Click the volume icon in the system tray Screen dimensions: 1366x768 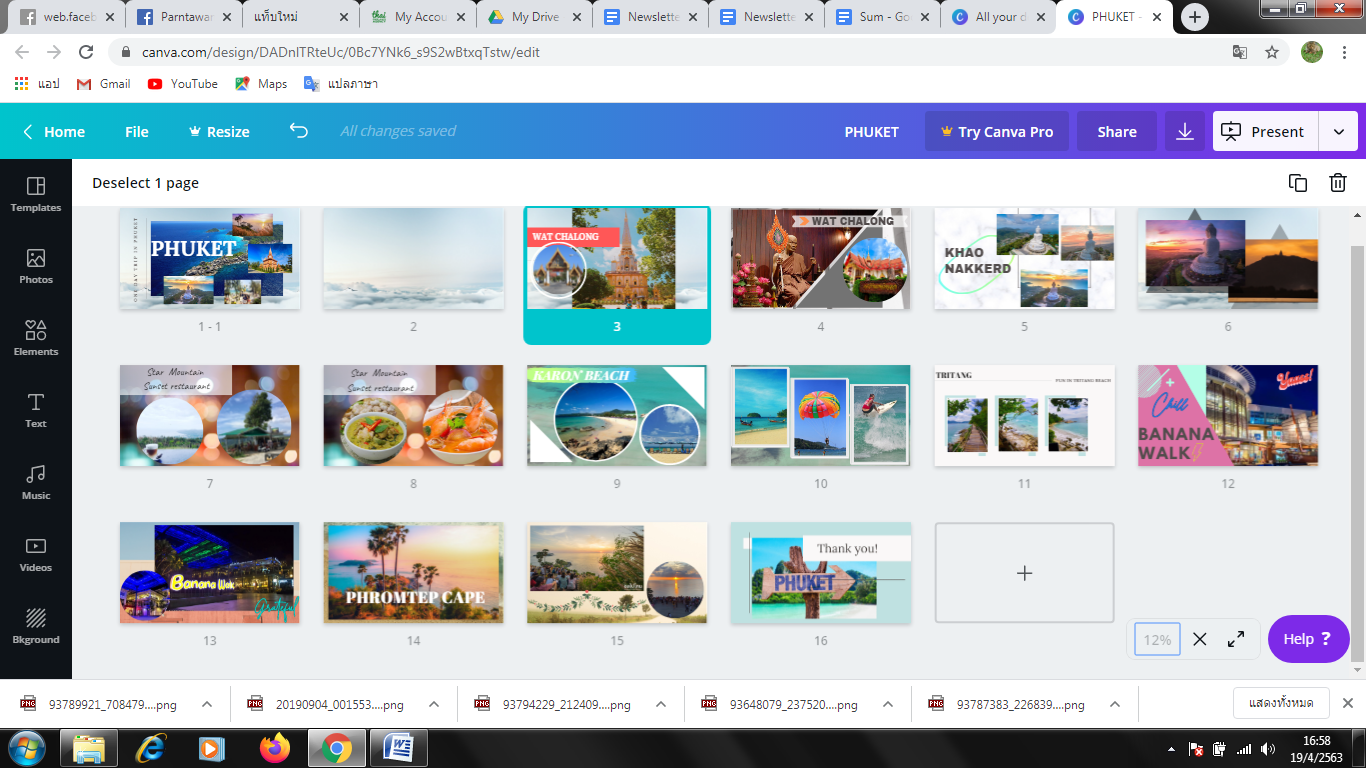click(1268, 749)
